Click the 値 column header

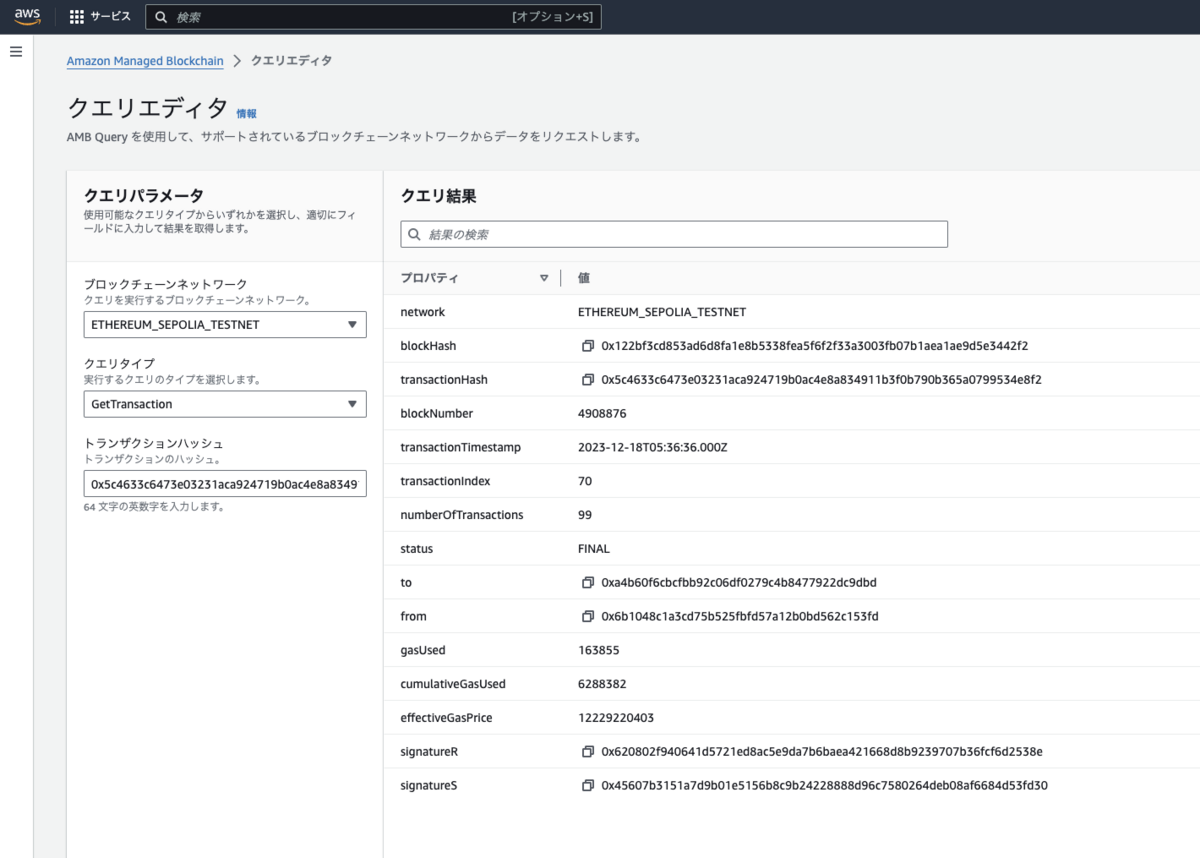(x=584, y=278)
